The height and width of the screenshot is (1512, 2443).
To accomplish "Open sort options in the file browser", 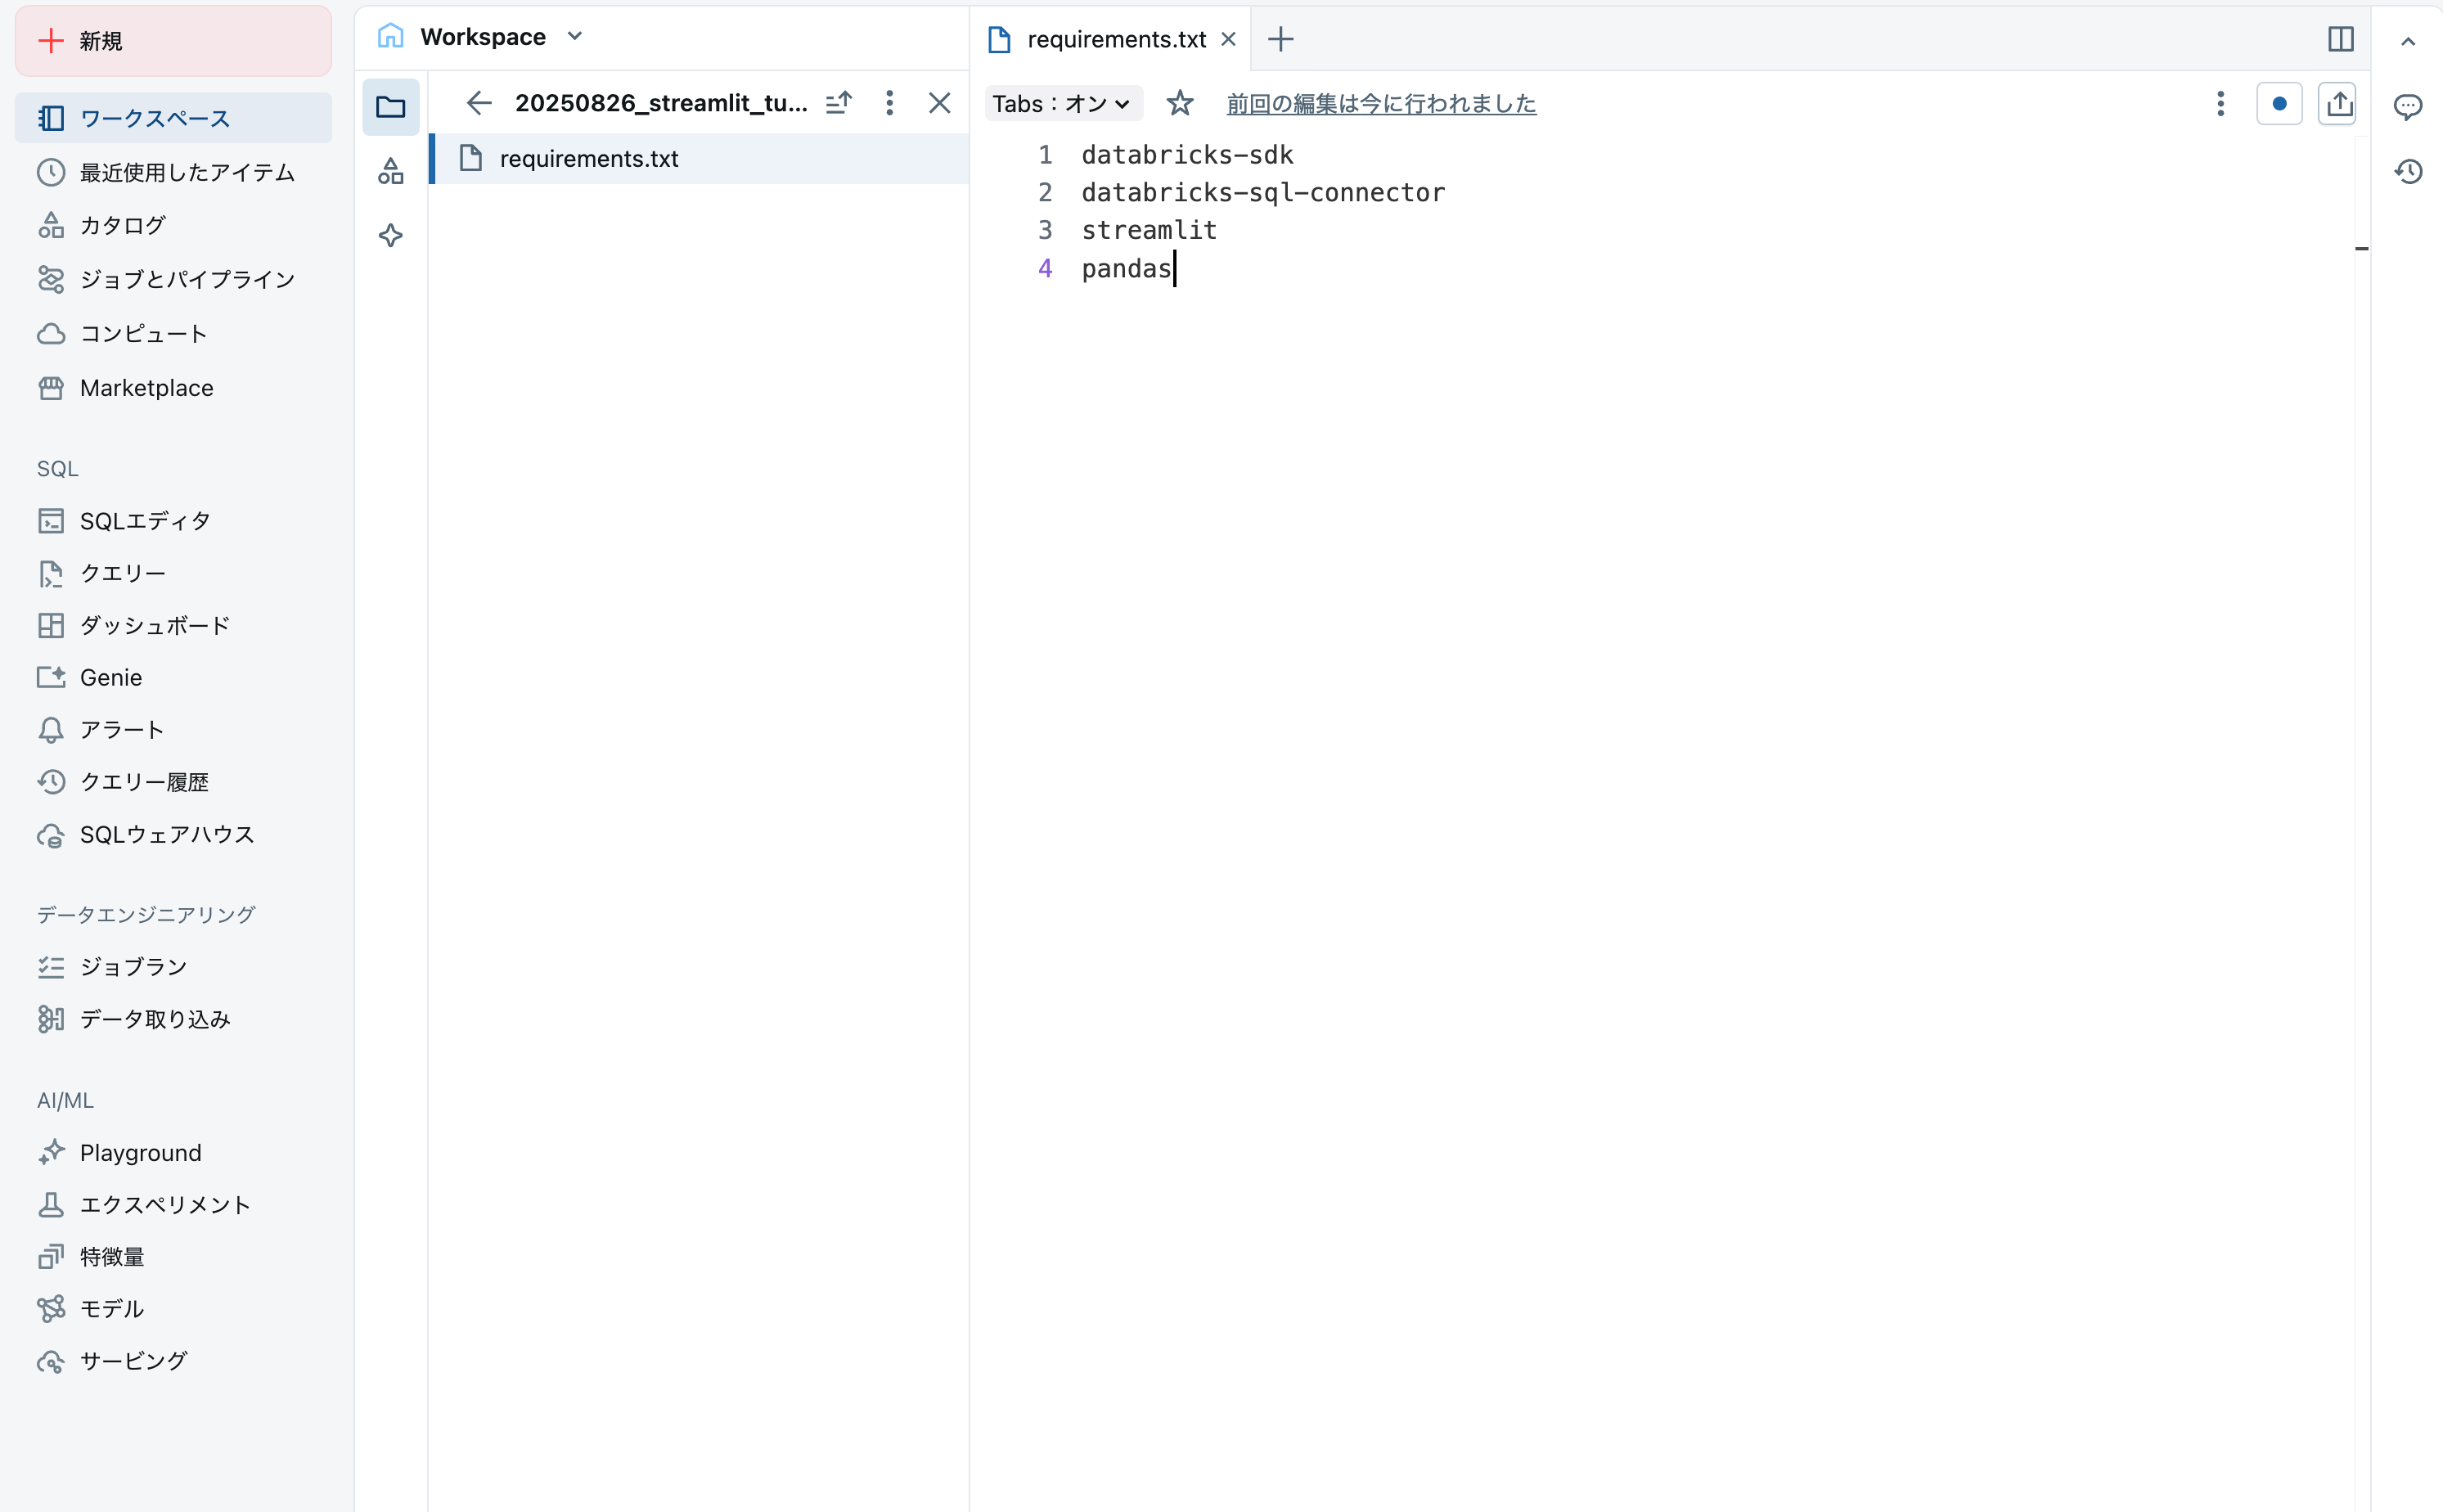I will 839,103.
